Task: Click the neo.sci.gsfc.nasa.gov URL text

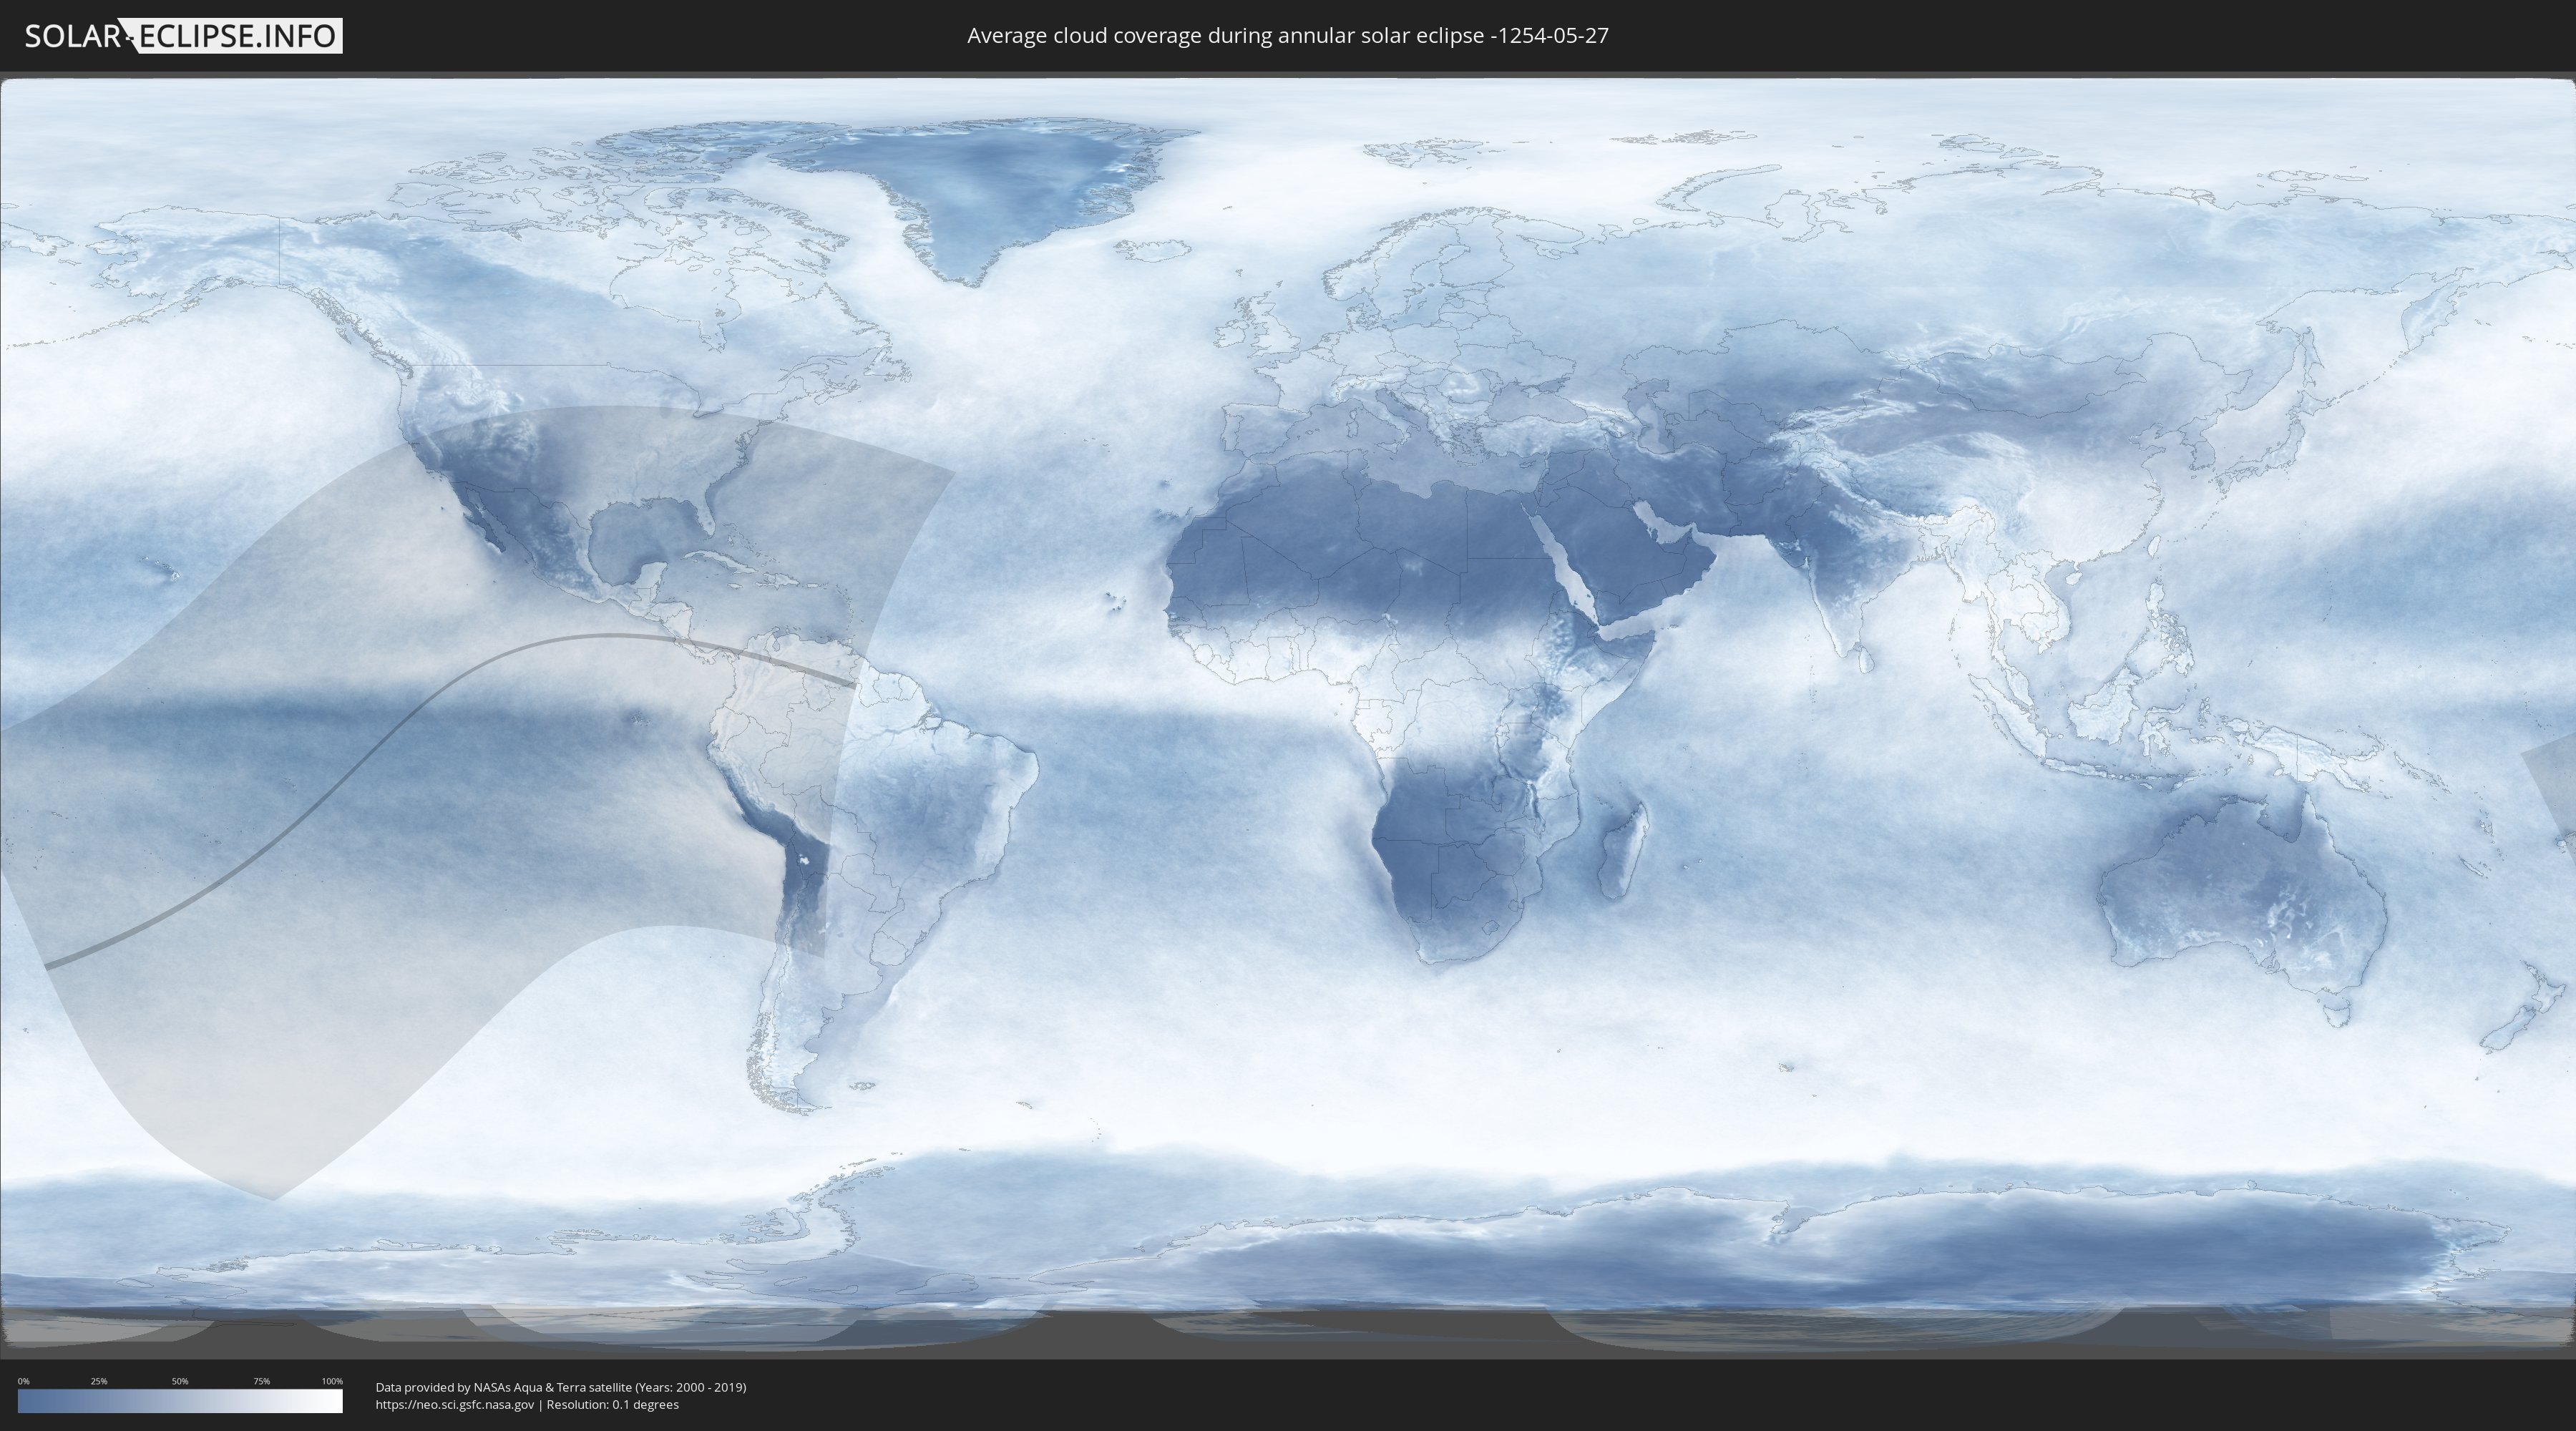Action: [x=455, y=1404]
